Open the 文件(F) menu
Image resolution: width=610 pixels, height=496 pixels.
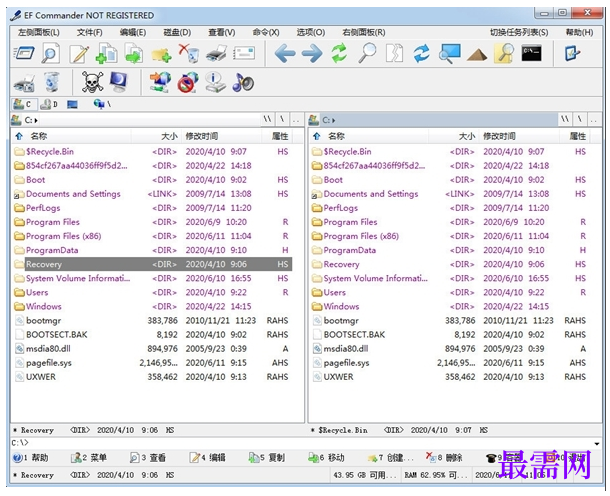[89, 32]
